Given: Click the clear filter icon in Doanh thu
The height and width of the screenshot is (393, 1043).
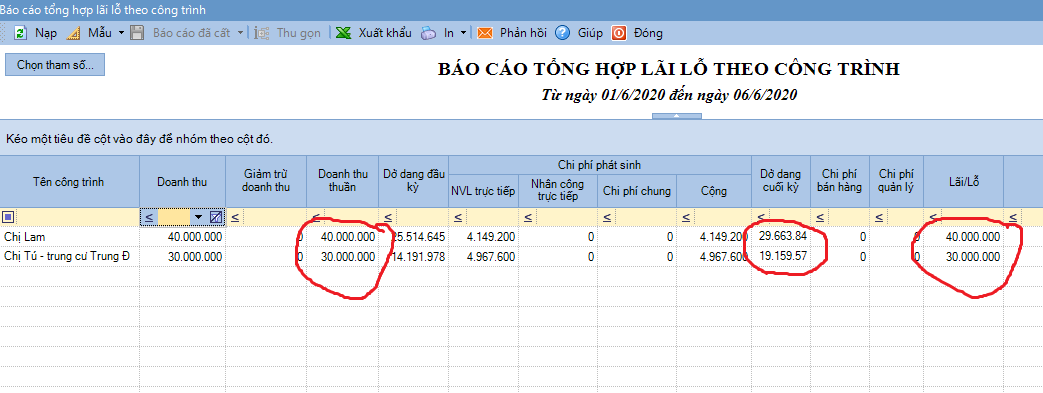Looking at the screenshot, I should (x=216, y=217).
